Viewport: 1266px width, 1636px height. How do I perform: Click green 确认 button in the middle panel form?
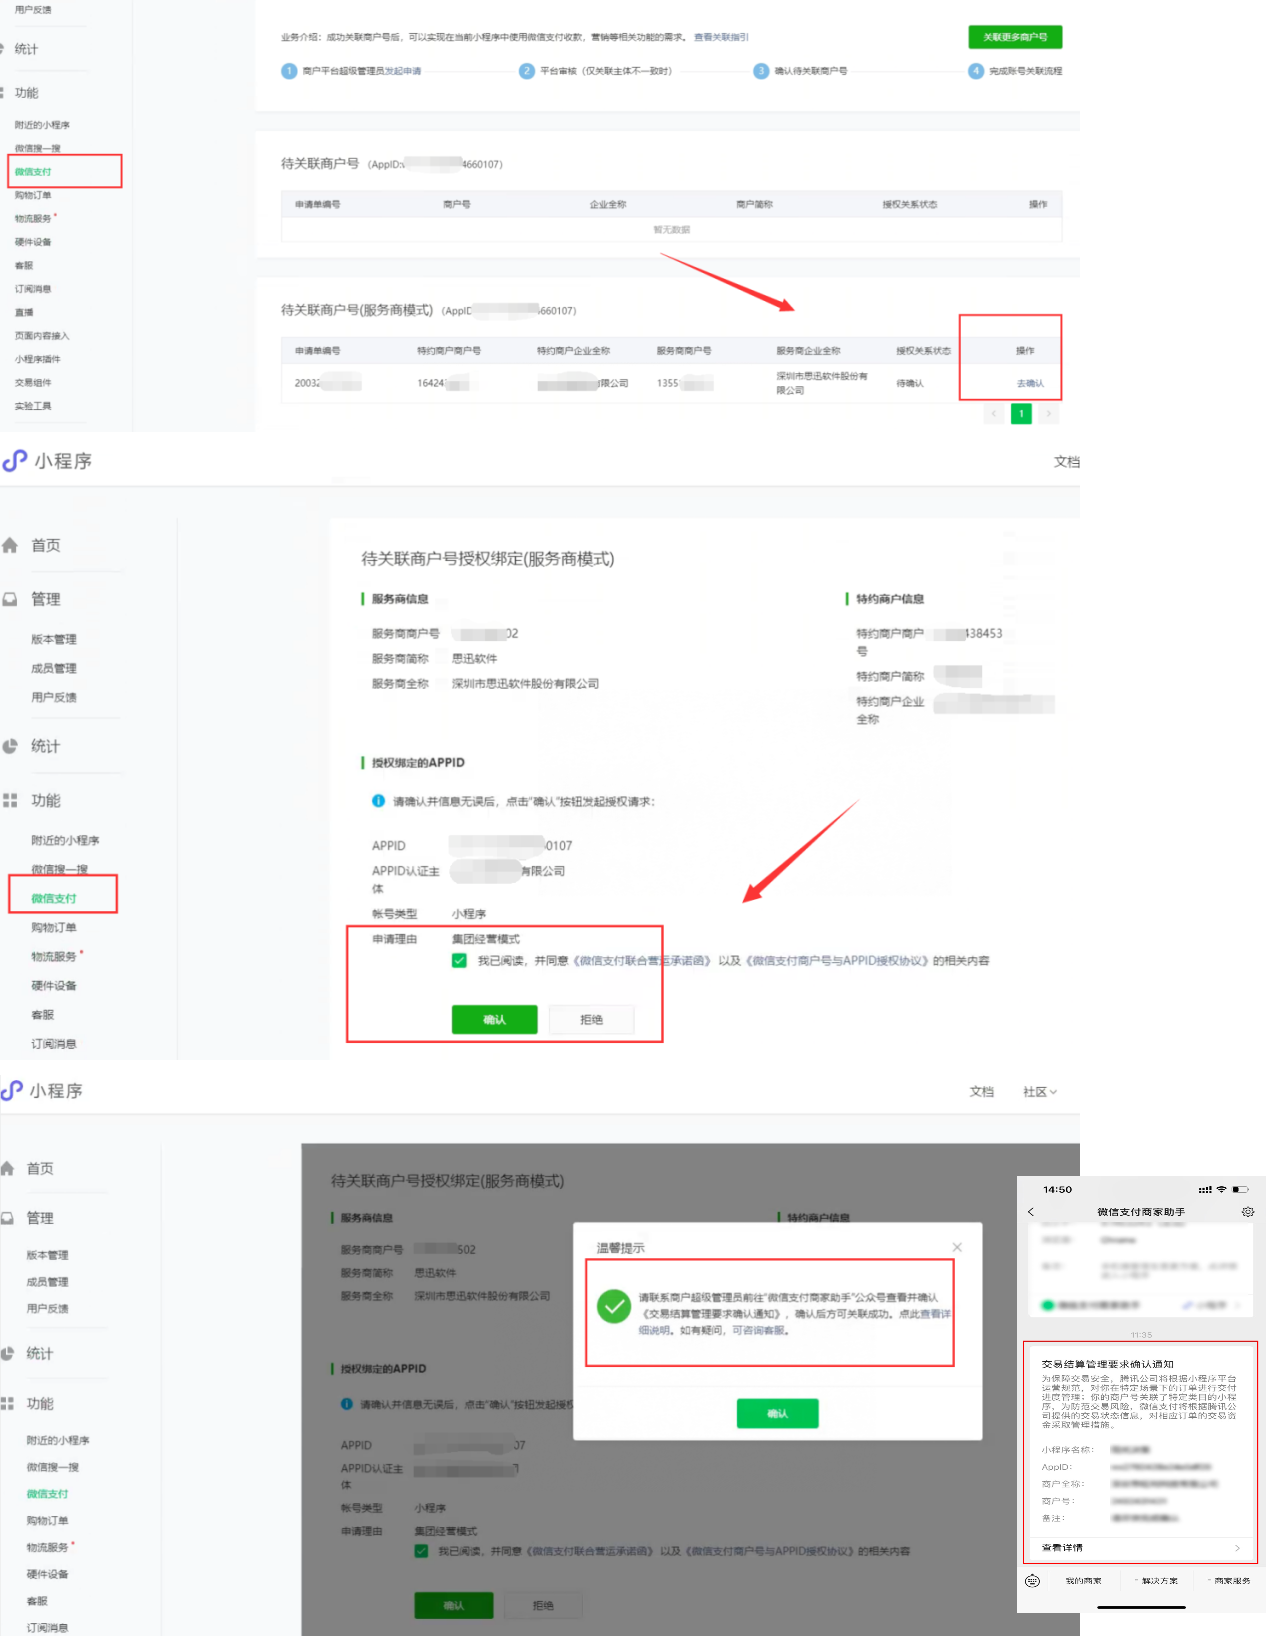pos(494,1020)
